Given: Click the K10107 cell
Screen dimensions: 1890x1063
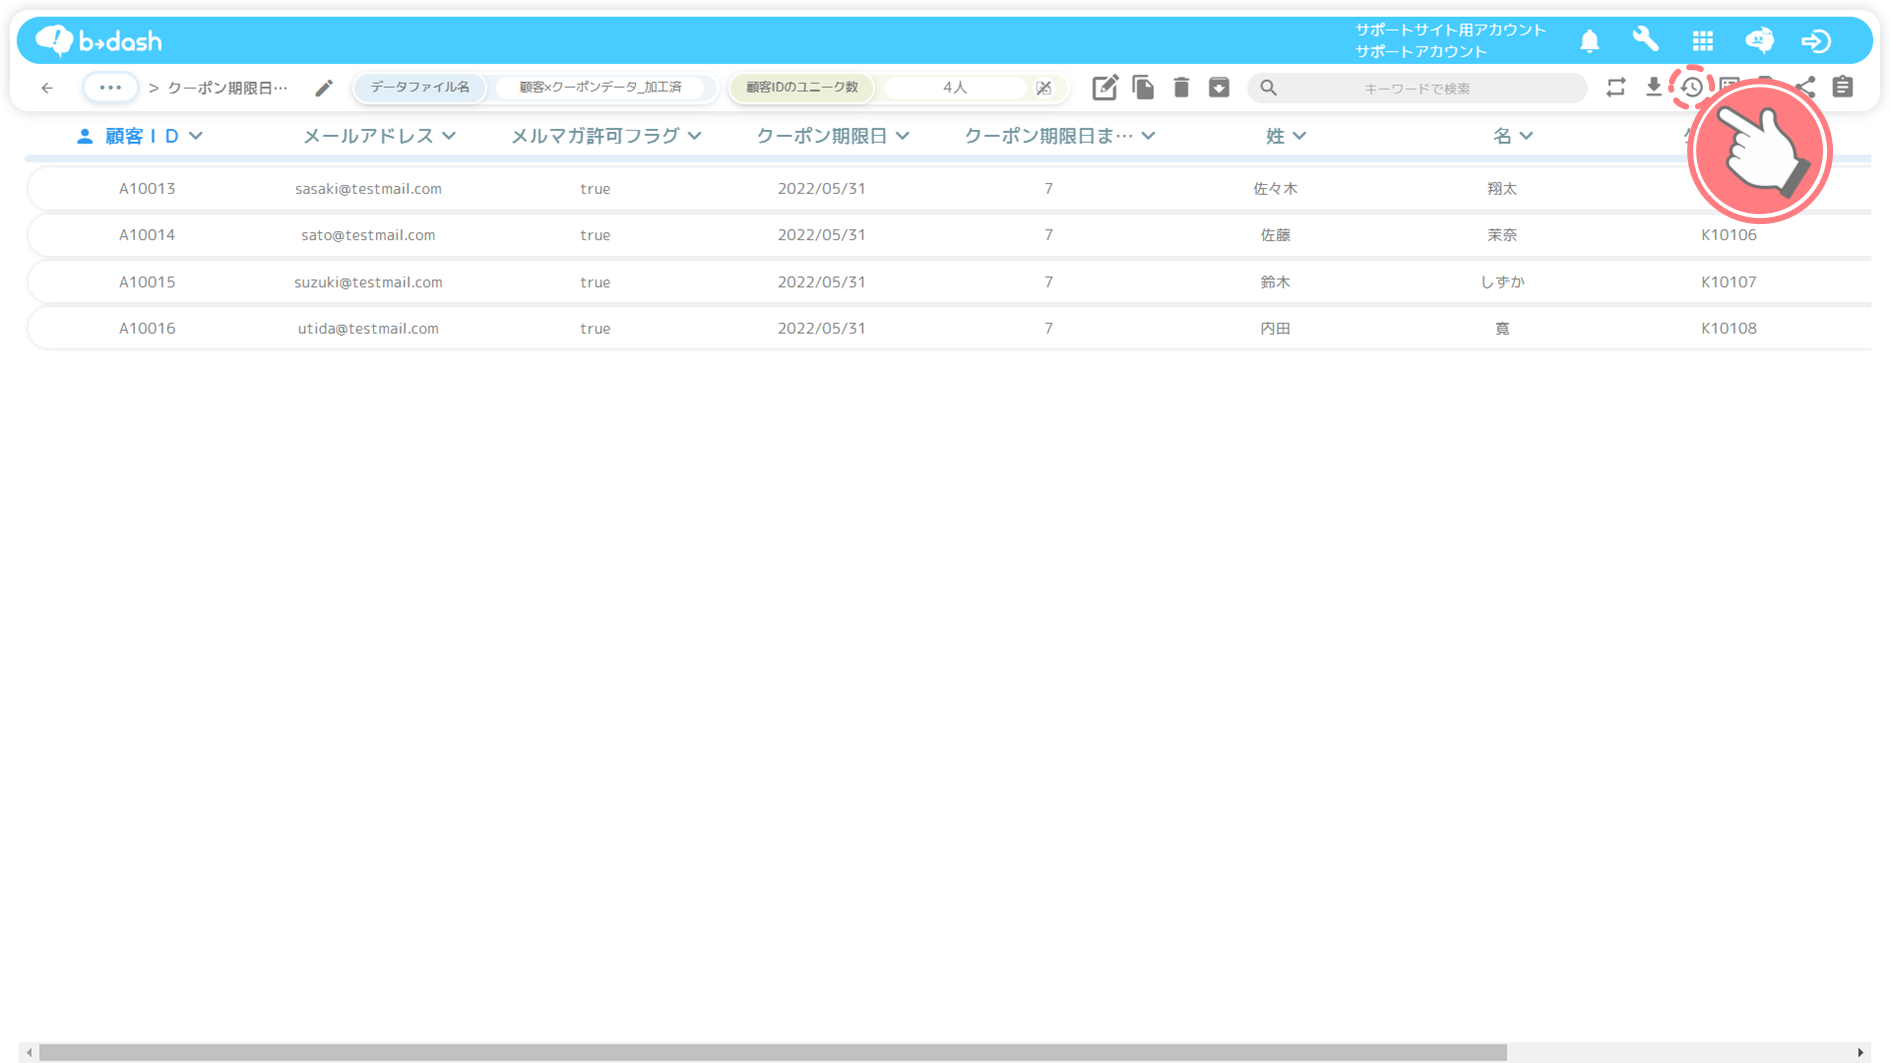Looking at the screenshot, I should coord(1728,282).
